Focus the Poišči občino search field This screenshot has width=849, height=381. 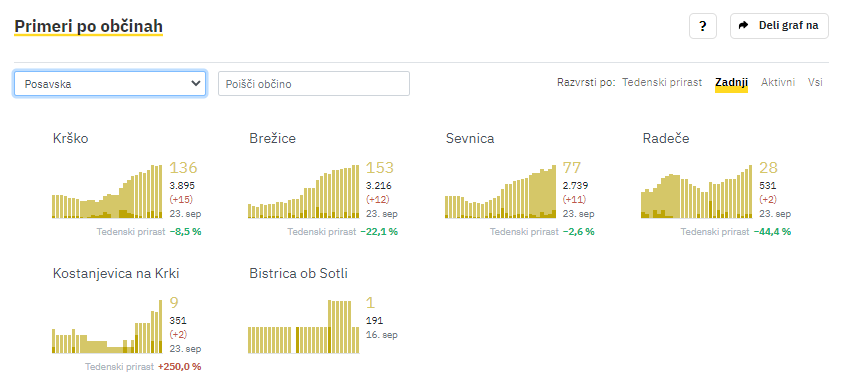click(x=314, y=84)
